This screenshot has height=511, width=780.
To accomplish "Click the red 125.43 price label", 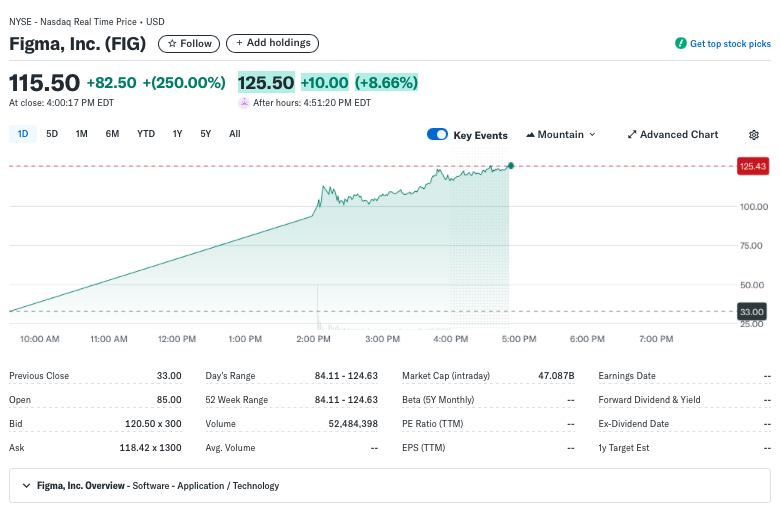I will coord(751,165).
